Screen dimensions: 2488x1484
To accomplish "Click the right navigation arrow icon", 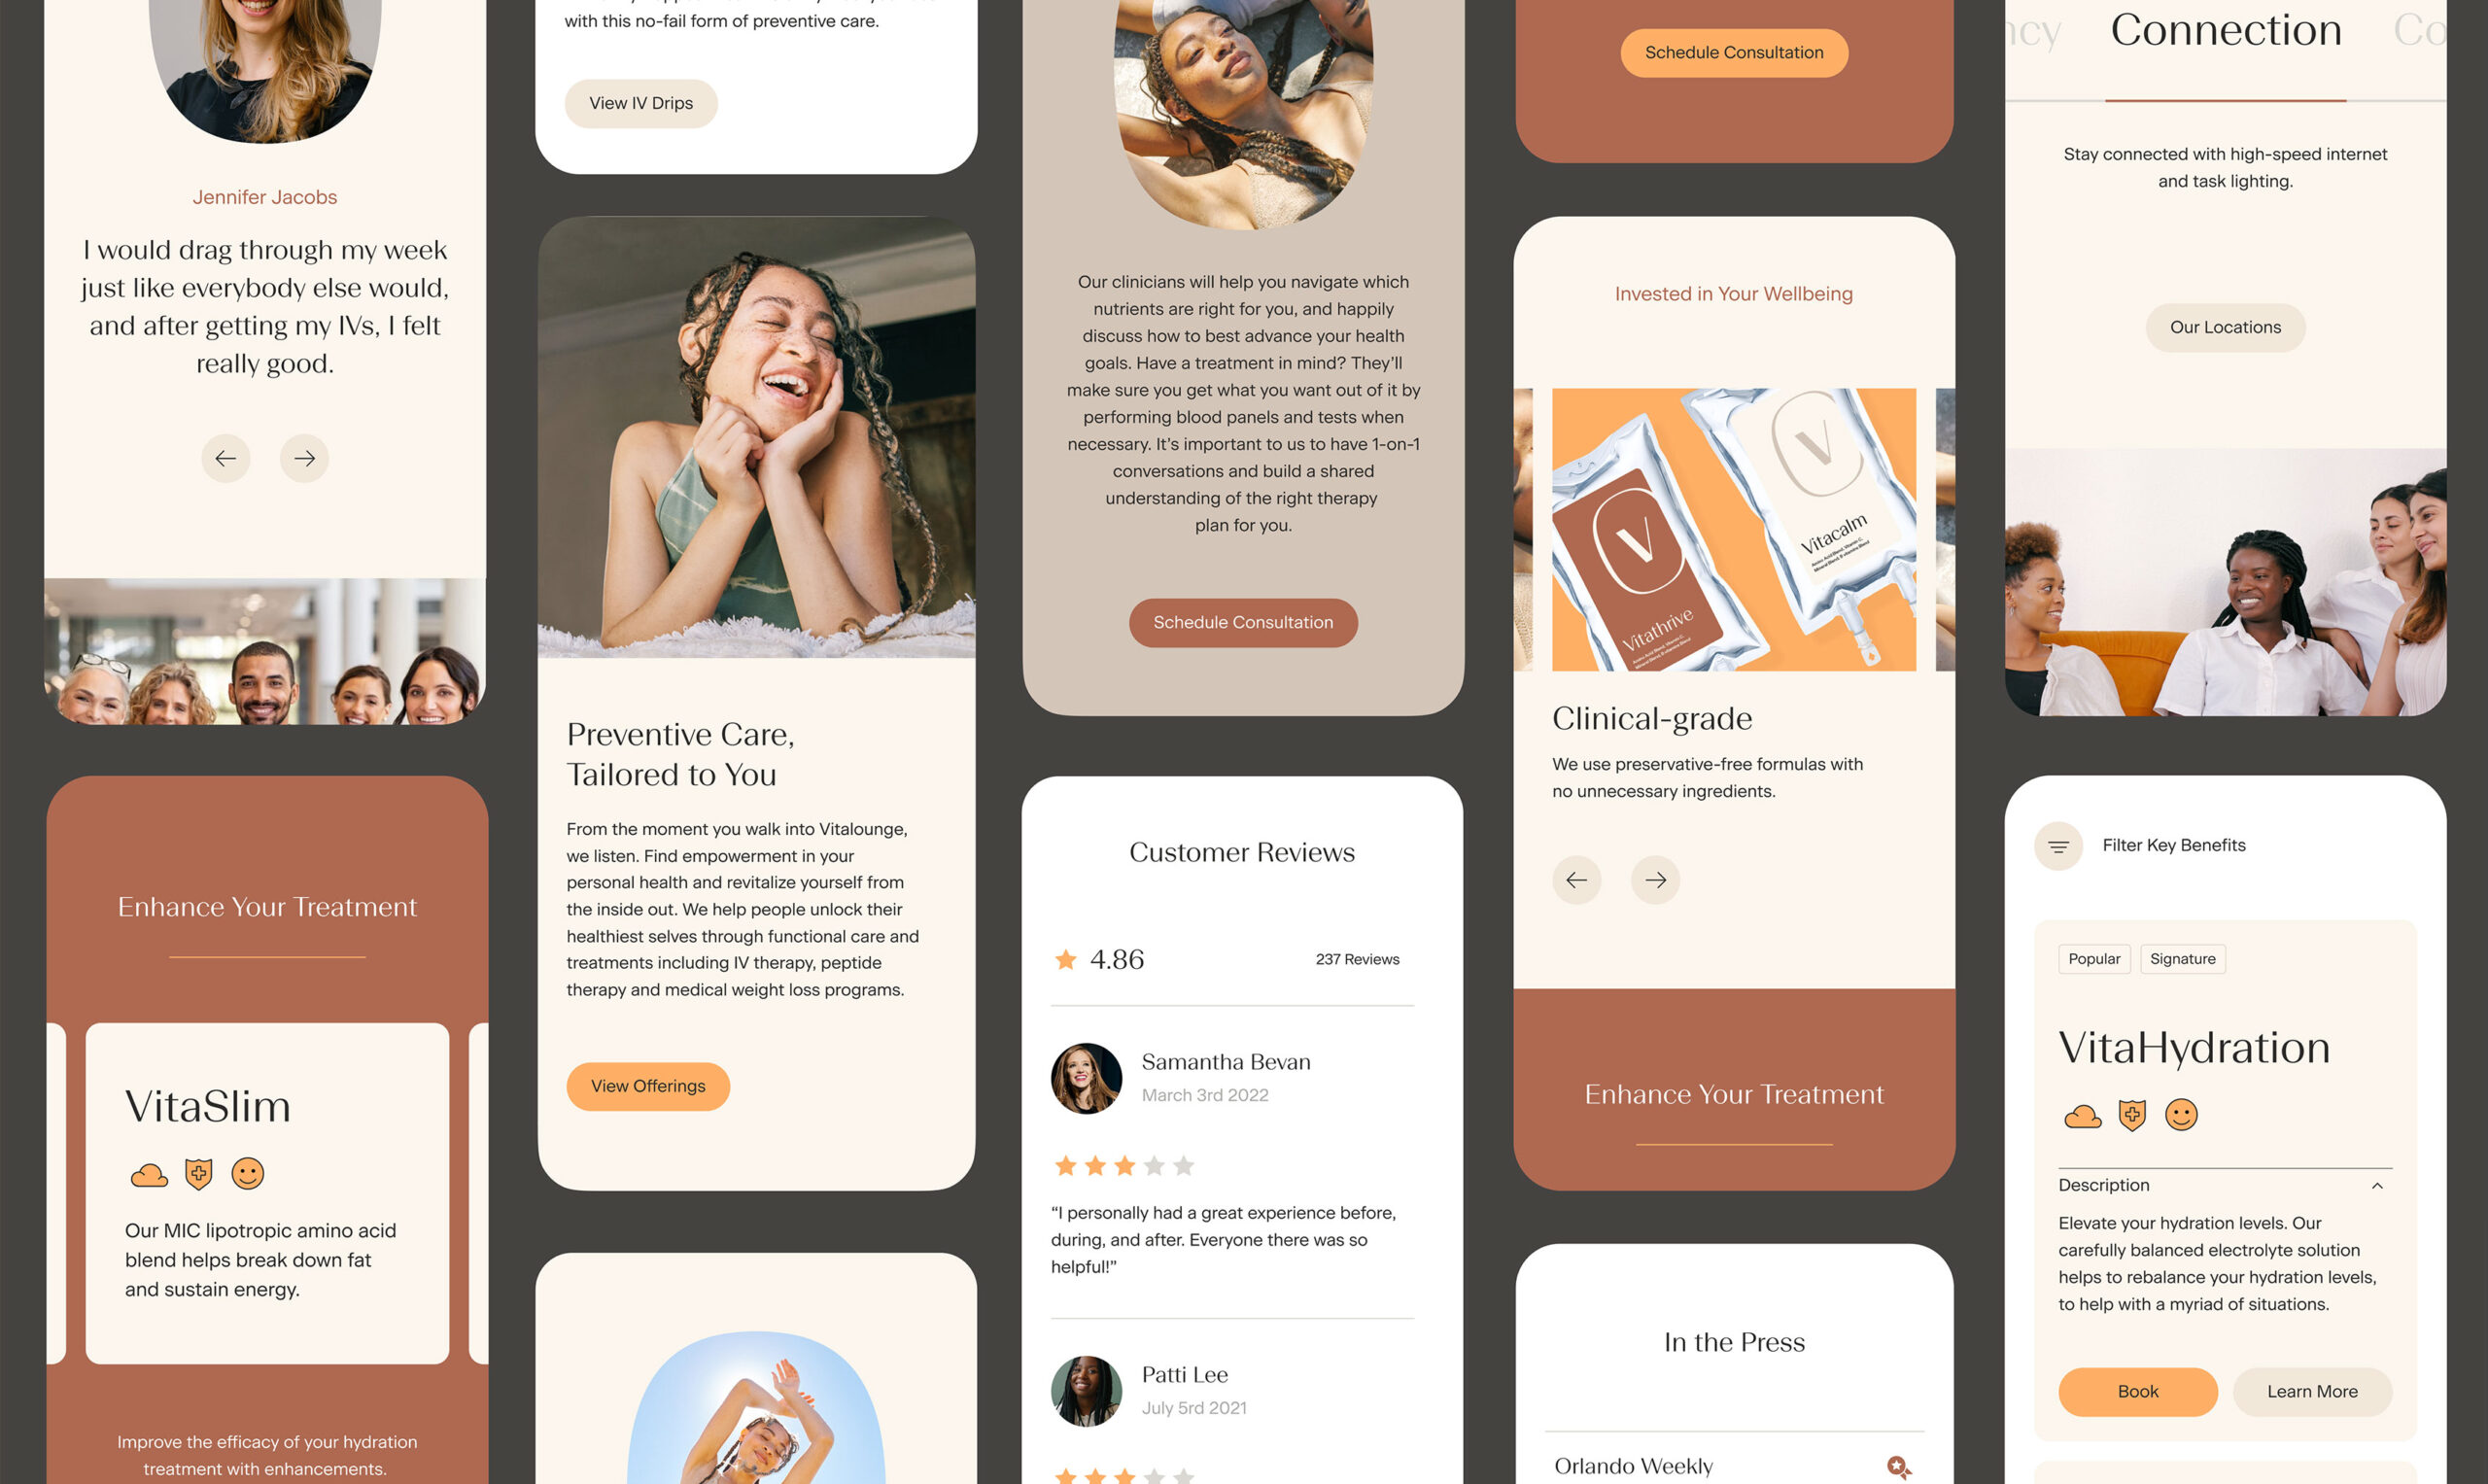I will (304, 460).
